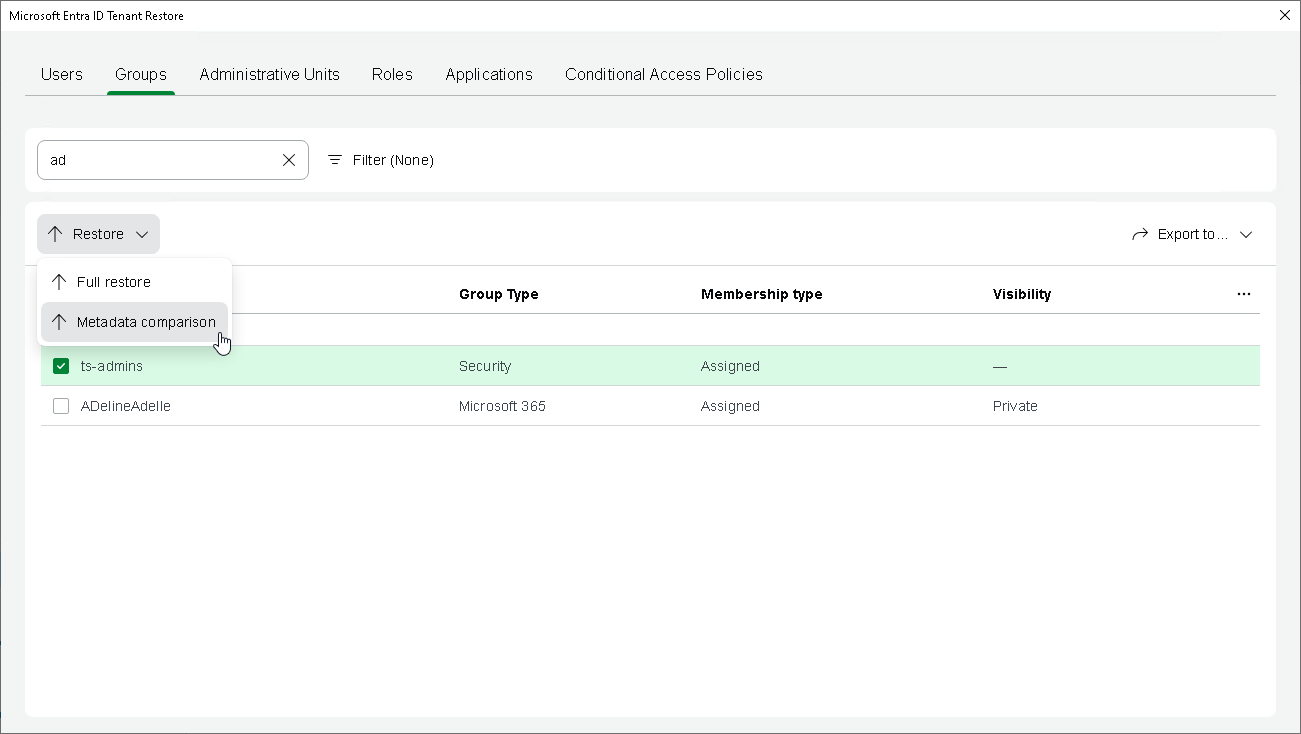
Task: Select Full restore menu option
Action: coord(114,282)
